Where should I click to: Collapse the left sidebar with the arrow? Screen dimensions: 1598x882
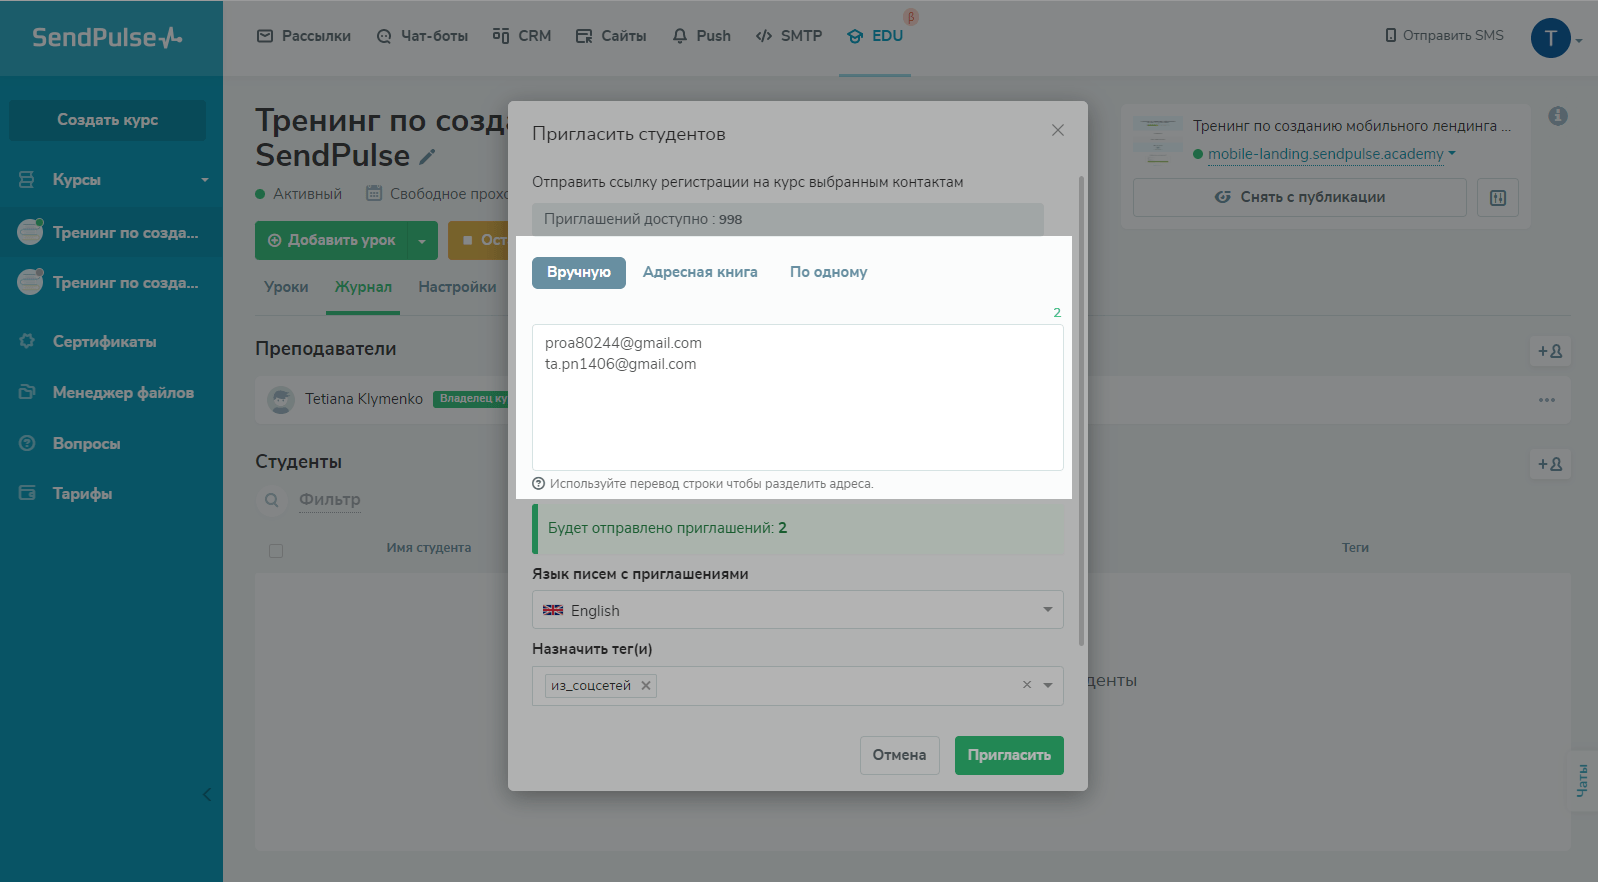click(x=207, y=795)
